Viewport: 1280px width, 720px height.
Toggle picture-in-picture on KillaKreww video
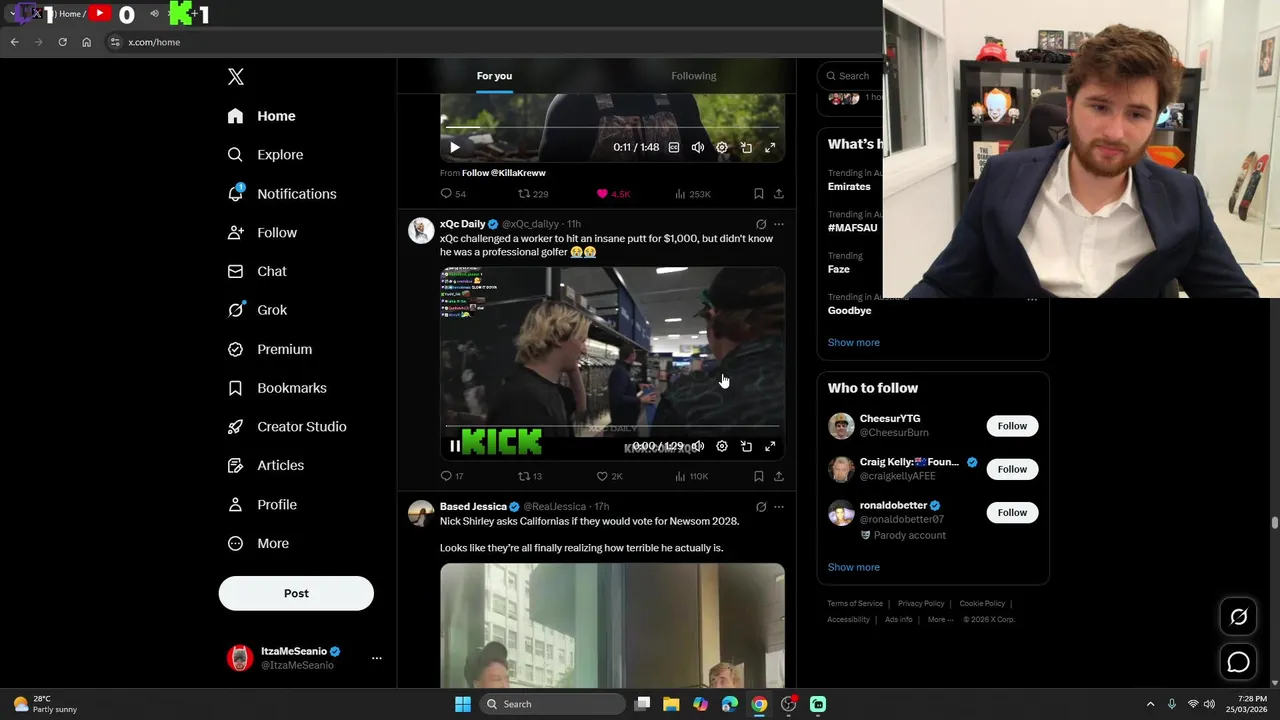746,147
